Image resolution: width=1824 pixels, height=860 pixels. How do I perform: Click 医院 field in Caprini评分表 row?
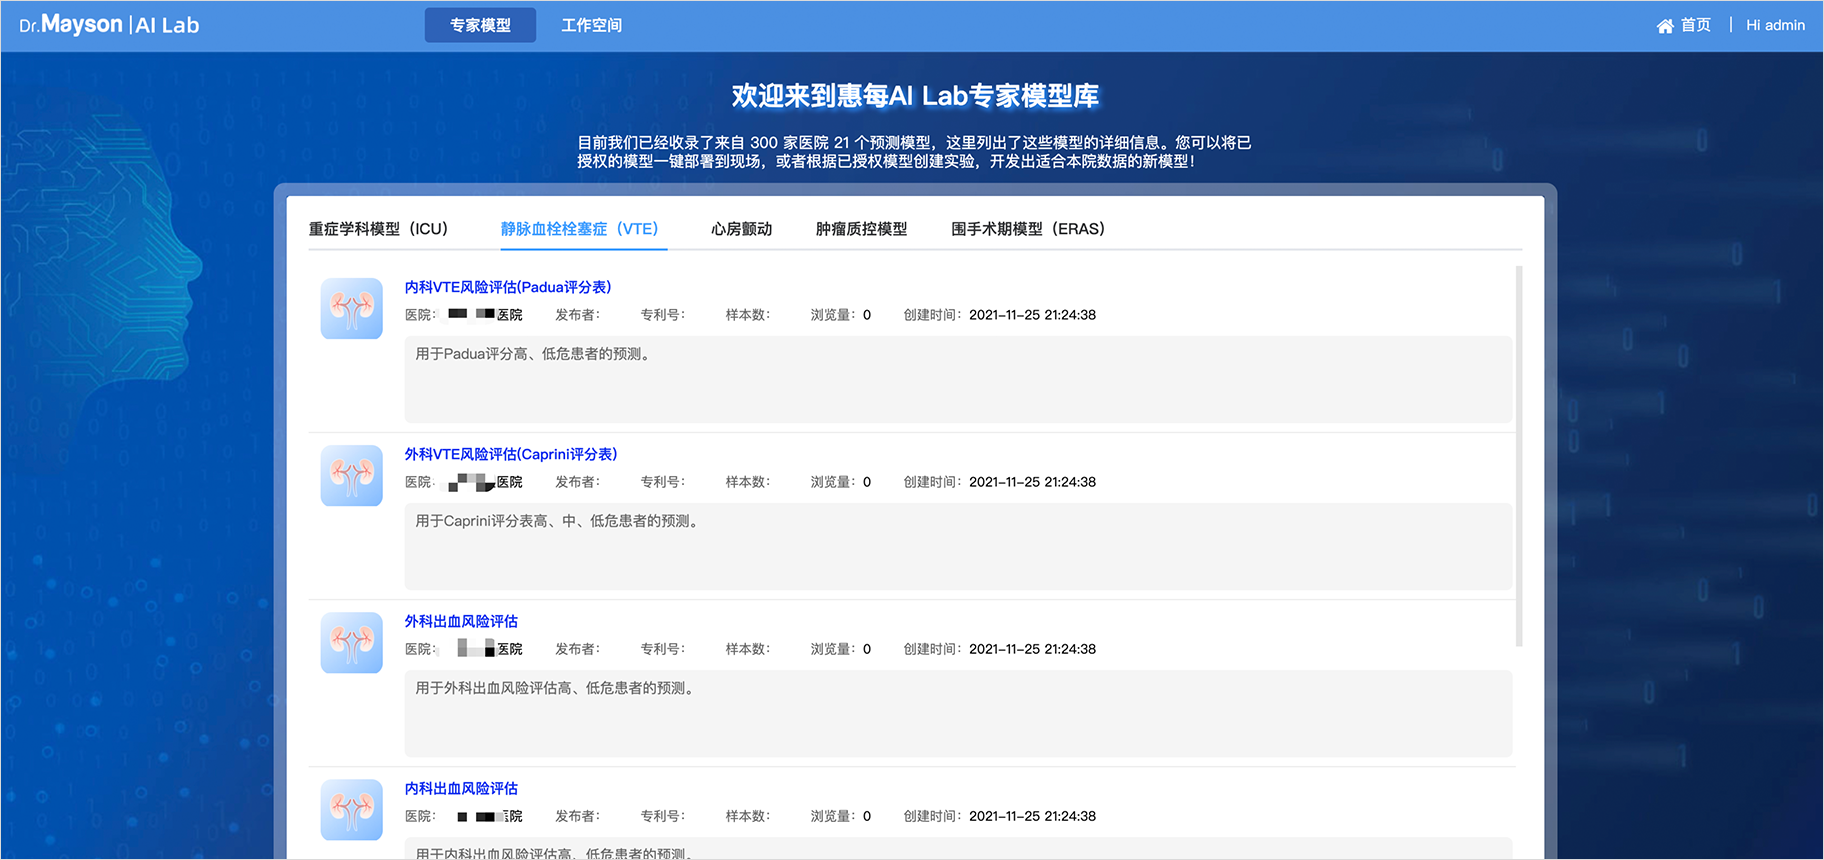click(463, 482)
